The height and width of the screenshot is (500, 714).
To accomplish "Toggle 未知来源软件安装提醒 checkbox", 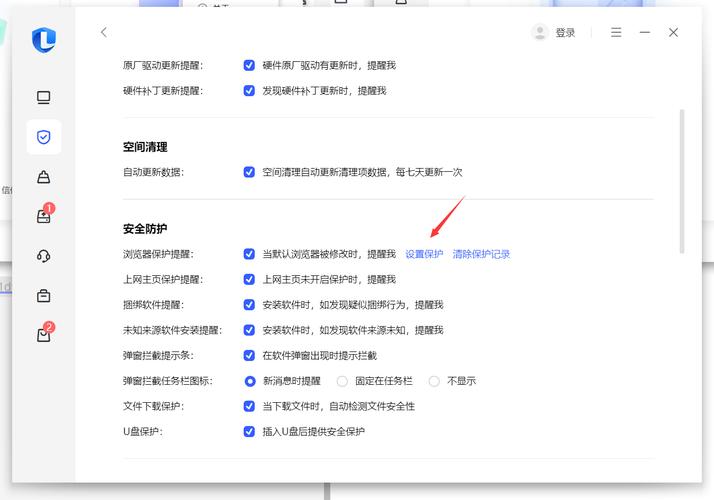I will click(x=249, y=330).
